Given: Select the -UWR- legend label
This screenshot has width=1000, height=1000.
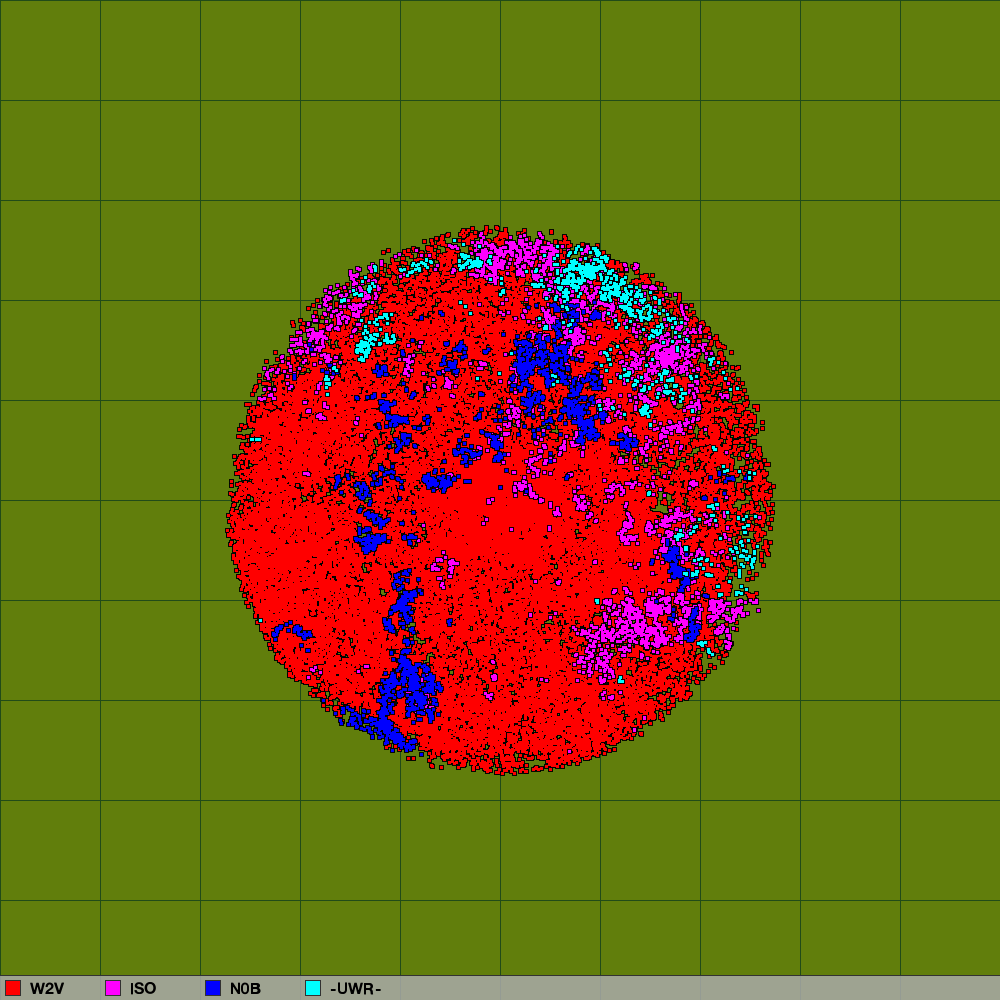Looking at the screenshot, I should [356, 989].
